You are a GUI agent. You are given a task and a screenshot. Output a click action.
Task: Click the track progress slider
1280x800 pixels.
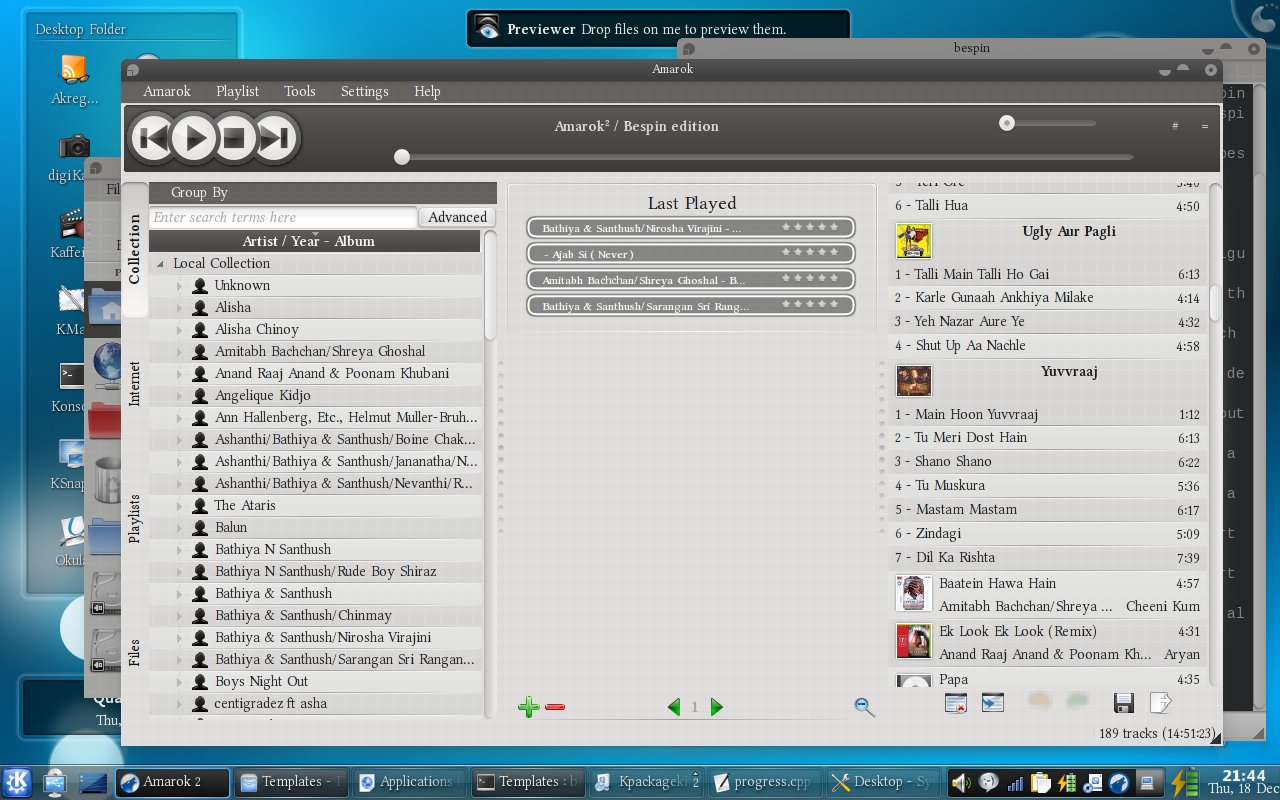coord(766,157)
